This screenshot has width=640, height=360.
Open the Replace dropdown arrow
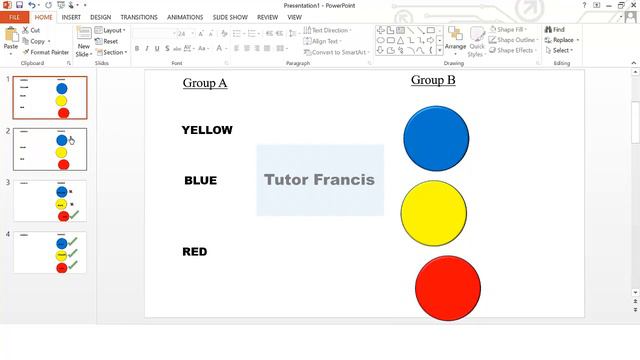[x=578, y=40]
